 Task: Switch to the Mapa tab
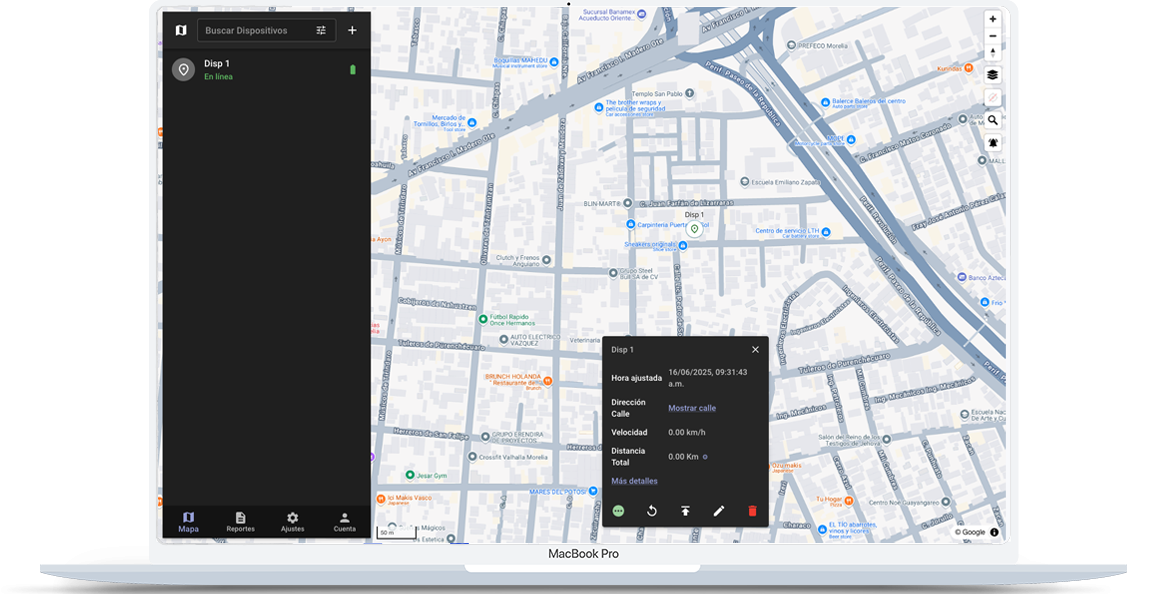click(188, 522)
